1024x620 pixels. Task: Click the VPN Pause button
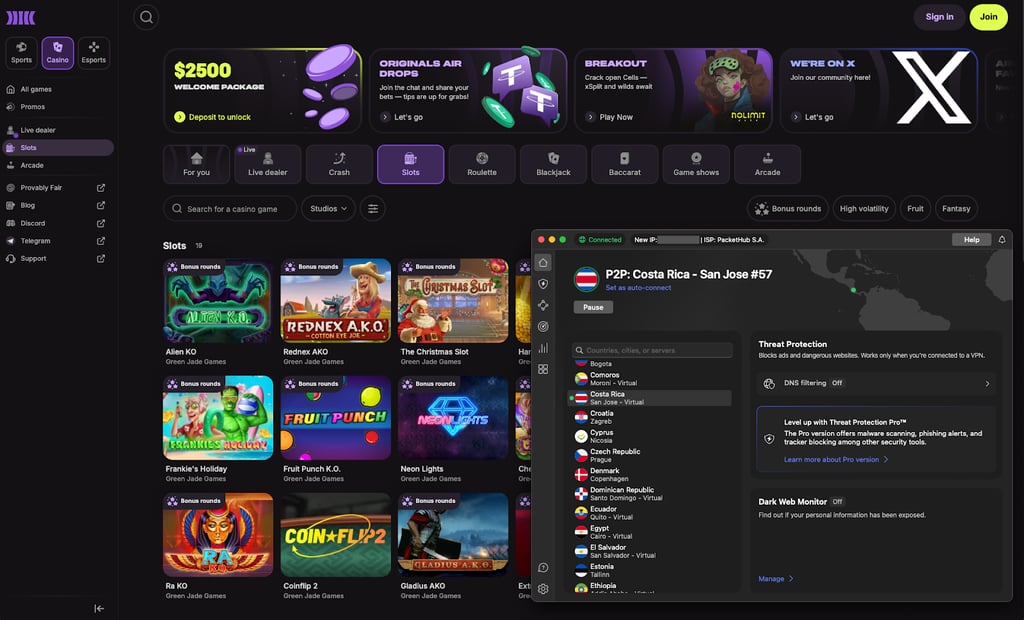click(593, 307)
